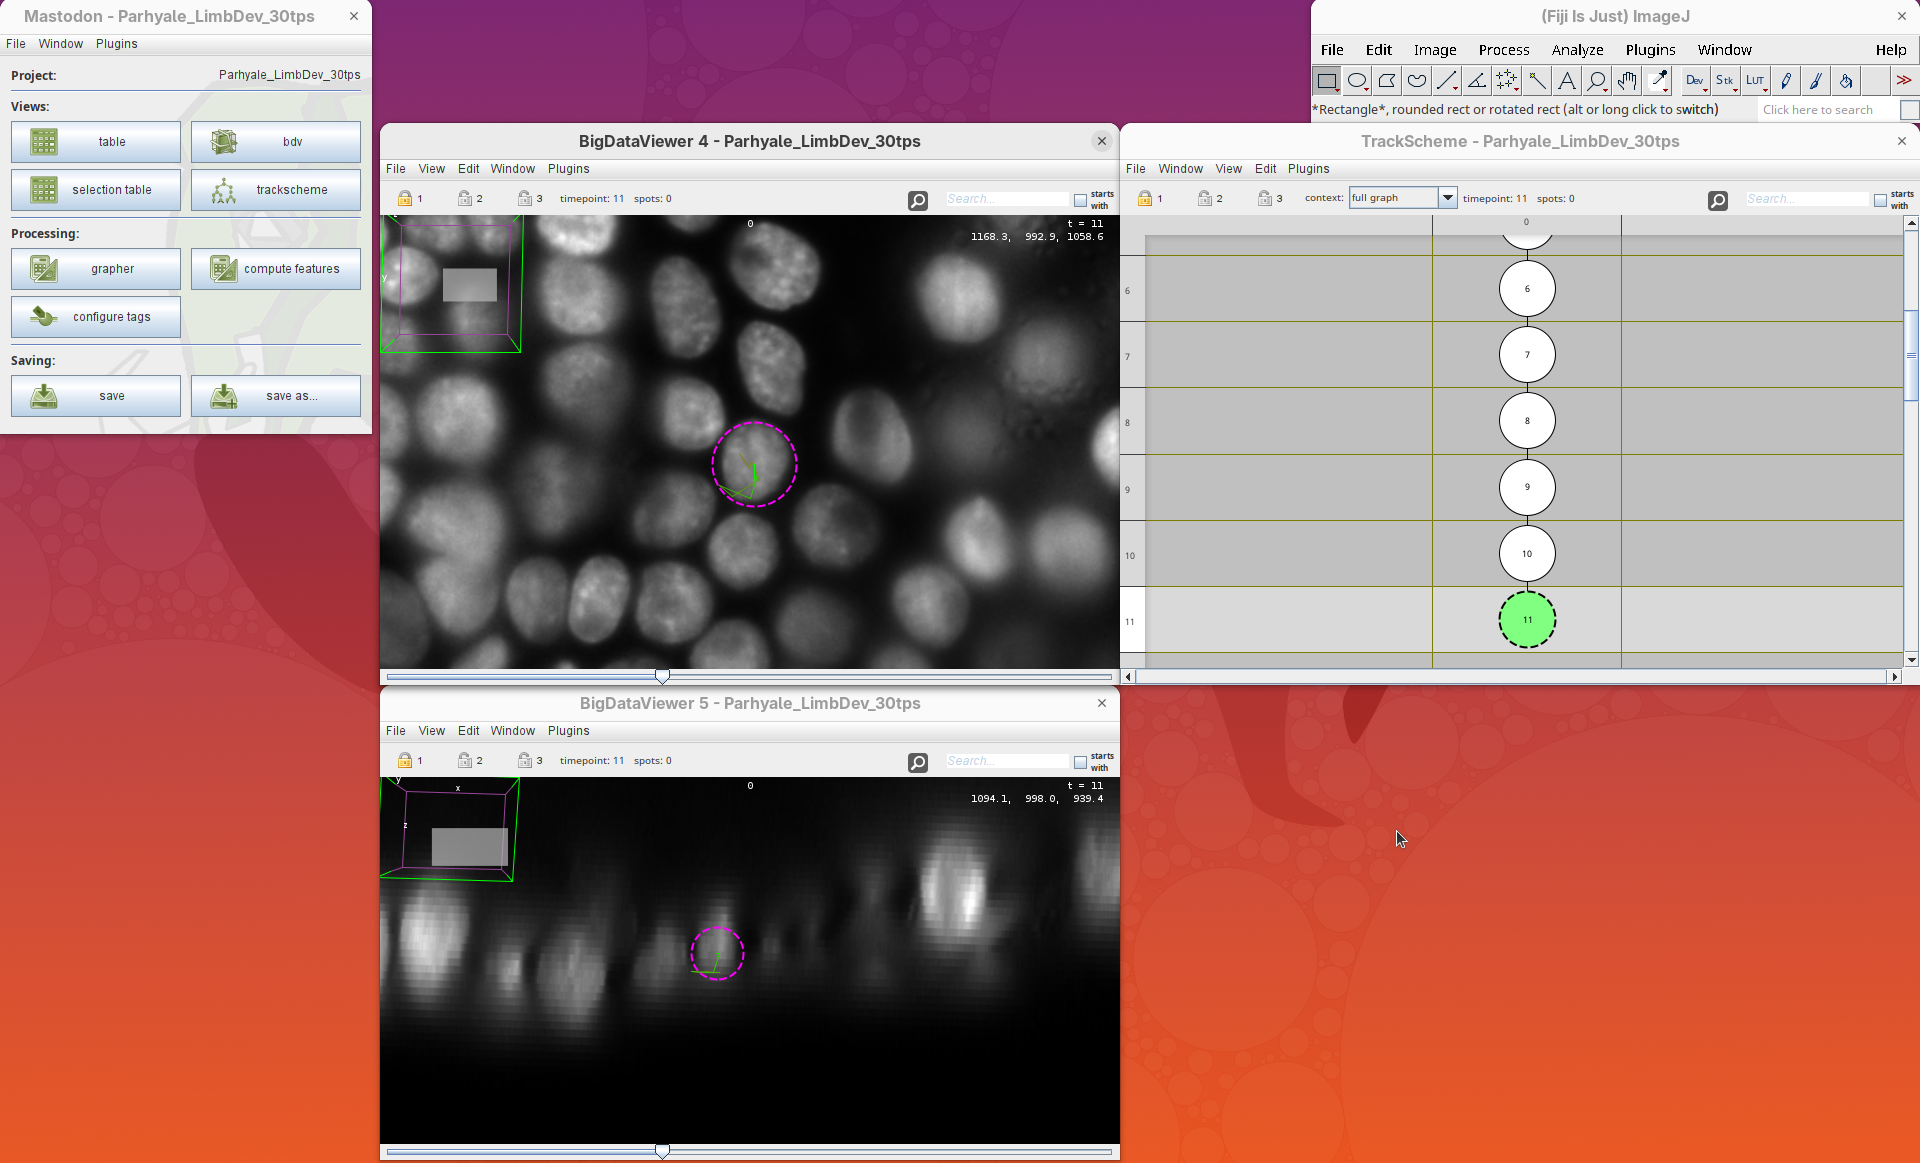
Task: Select the Flood Fill bucket tool
Action: pos(1846,81)
